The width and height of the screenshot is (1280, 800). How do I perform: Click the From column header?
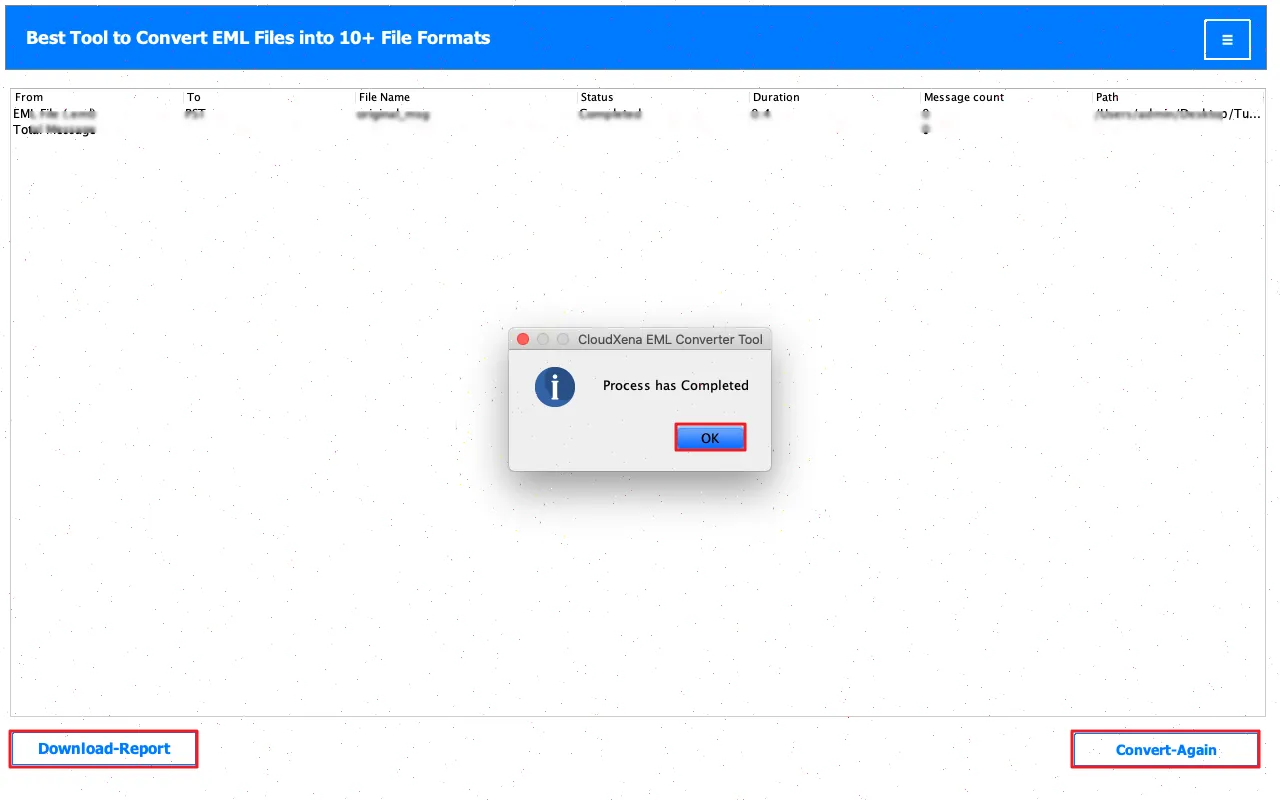pyautogui.click(x=30, y=97)
